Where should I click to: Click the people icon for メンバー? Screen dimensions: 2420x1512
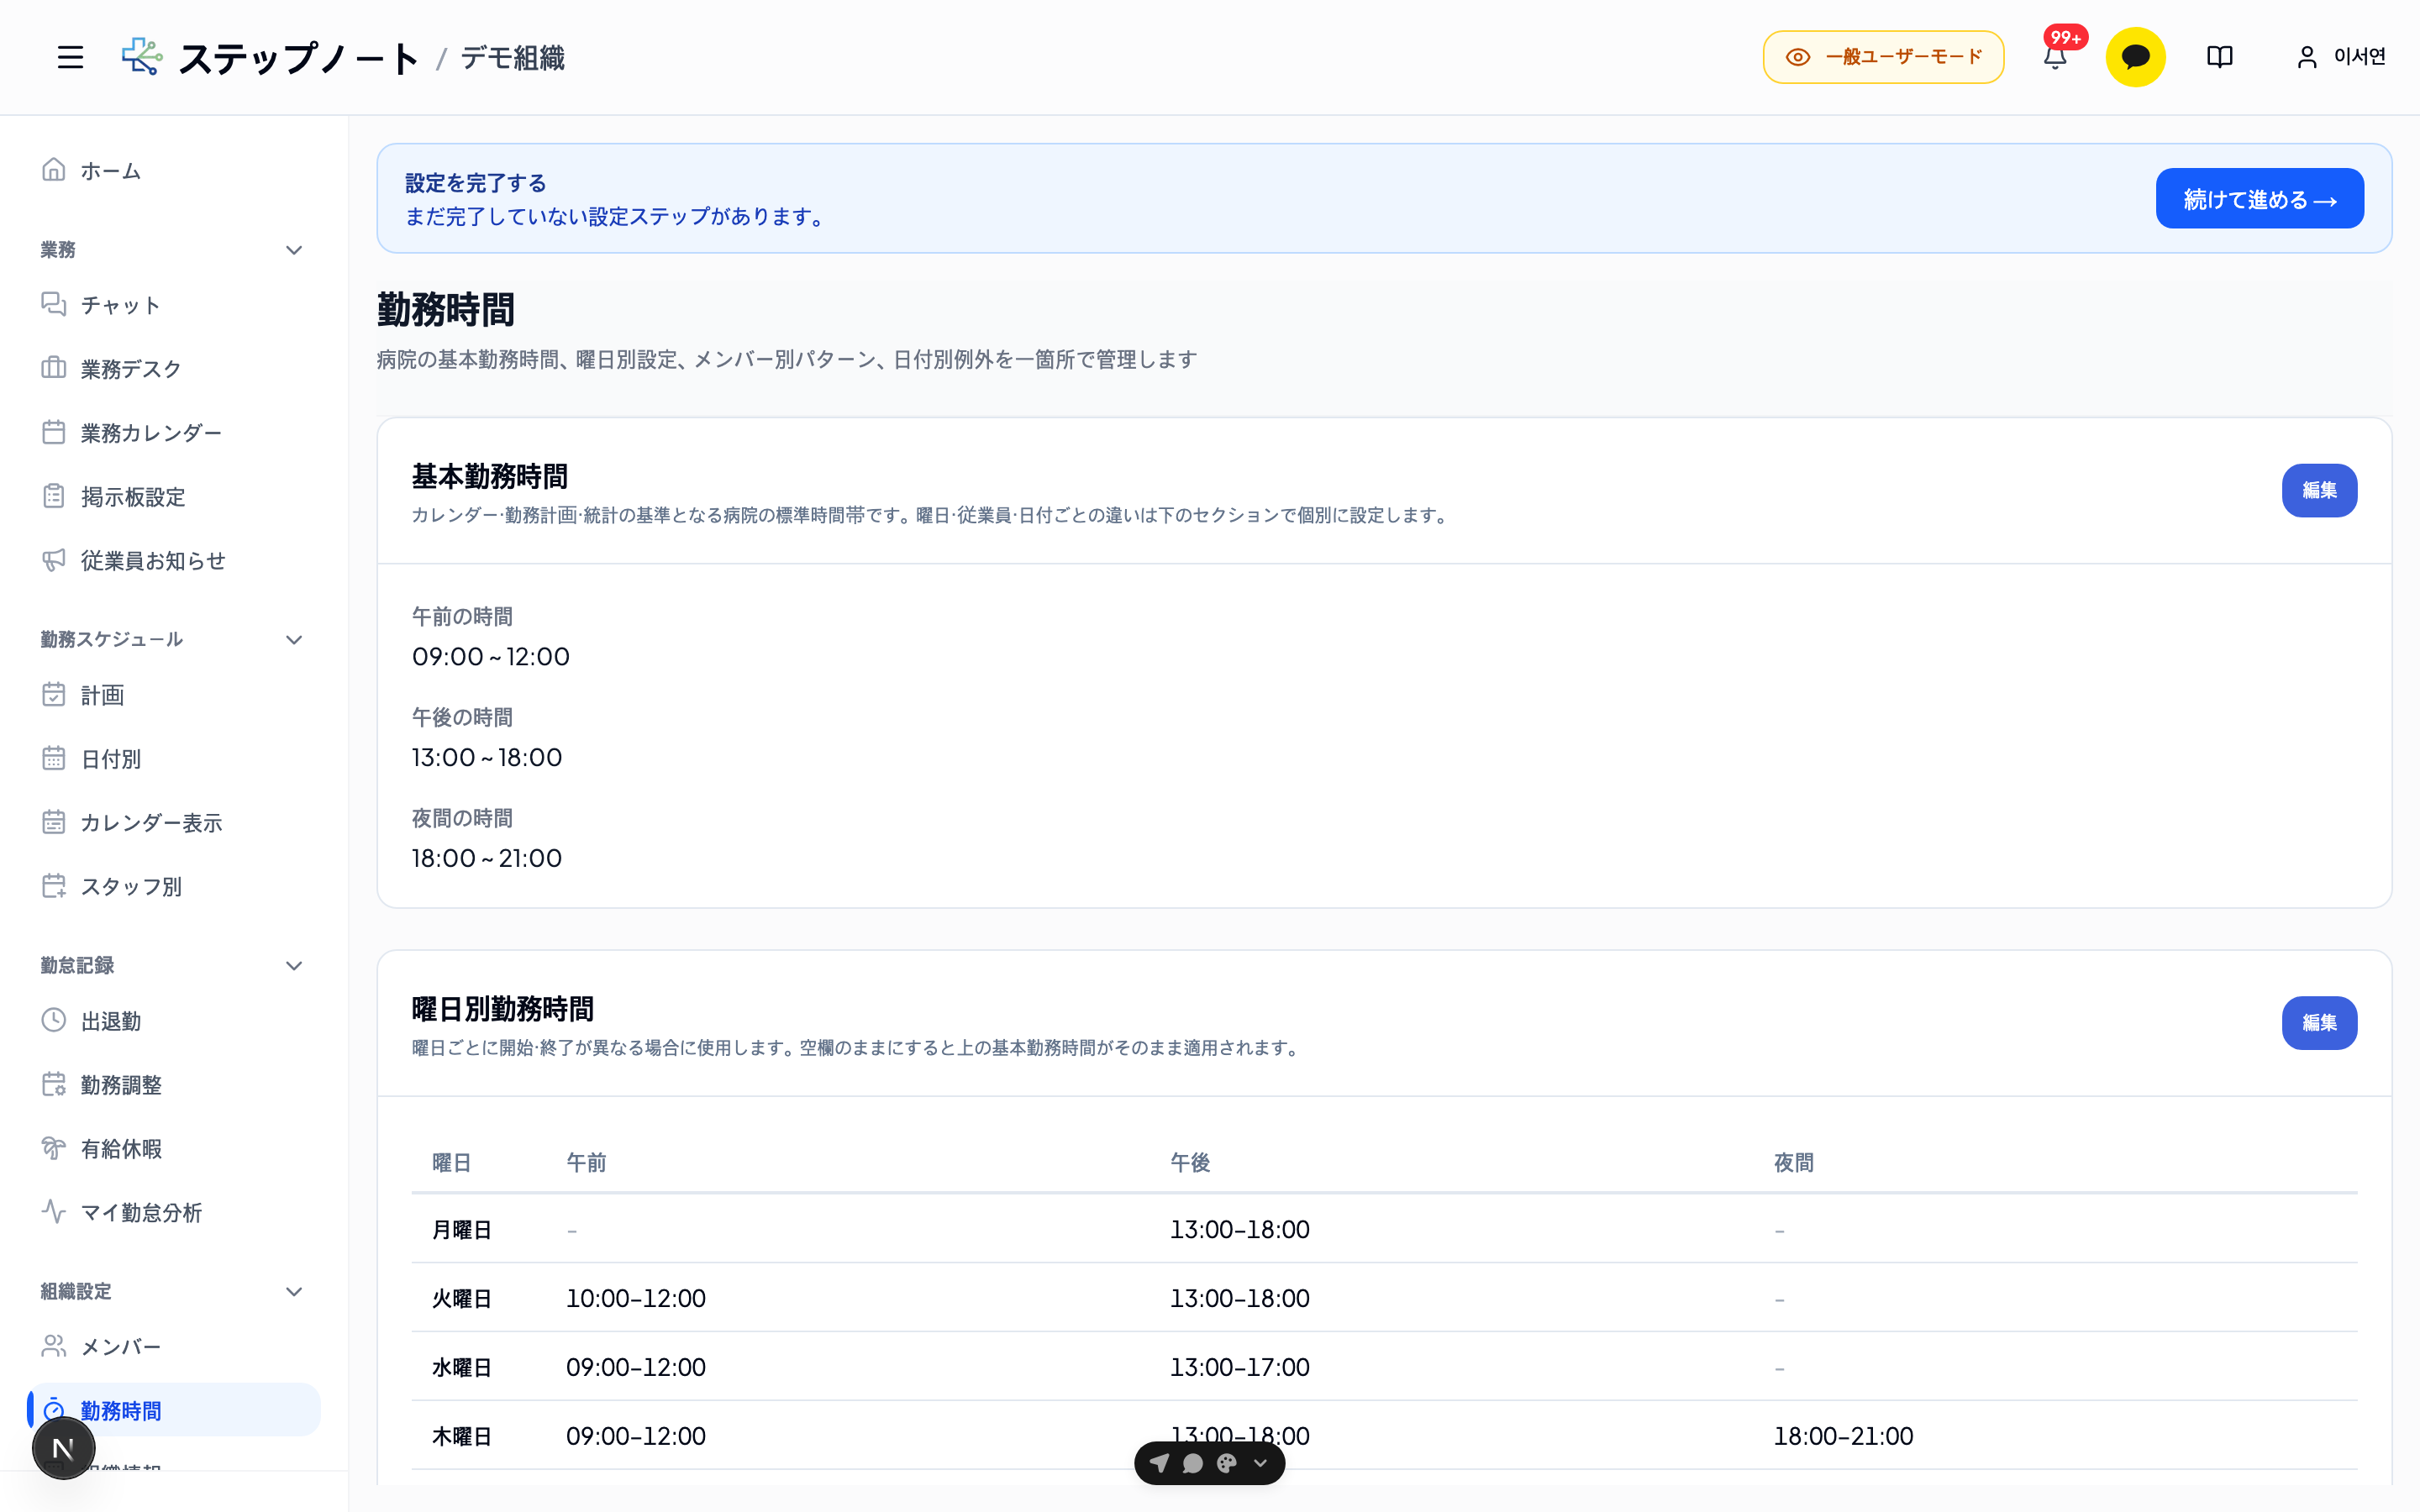[54, 1346]
